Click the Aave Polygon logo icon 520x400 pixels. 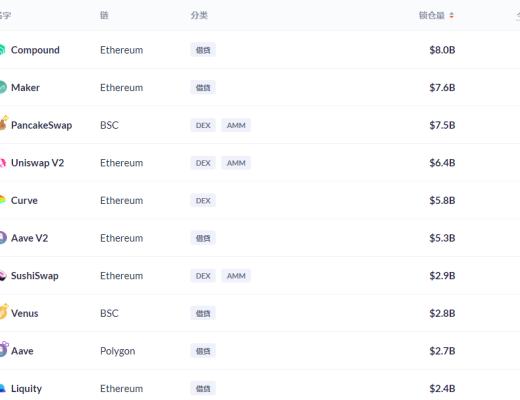click(x=4, y=349)
